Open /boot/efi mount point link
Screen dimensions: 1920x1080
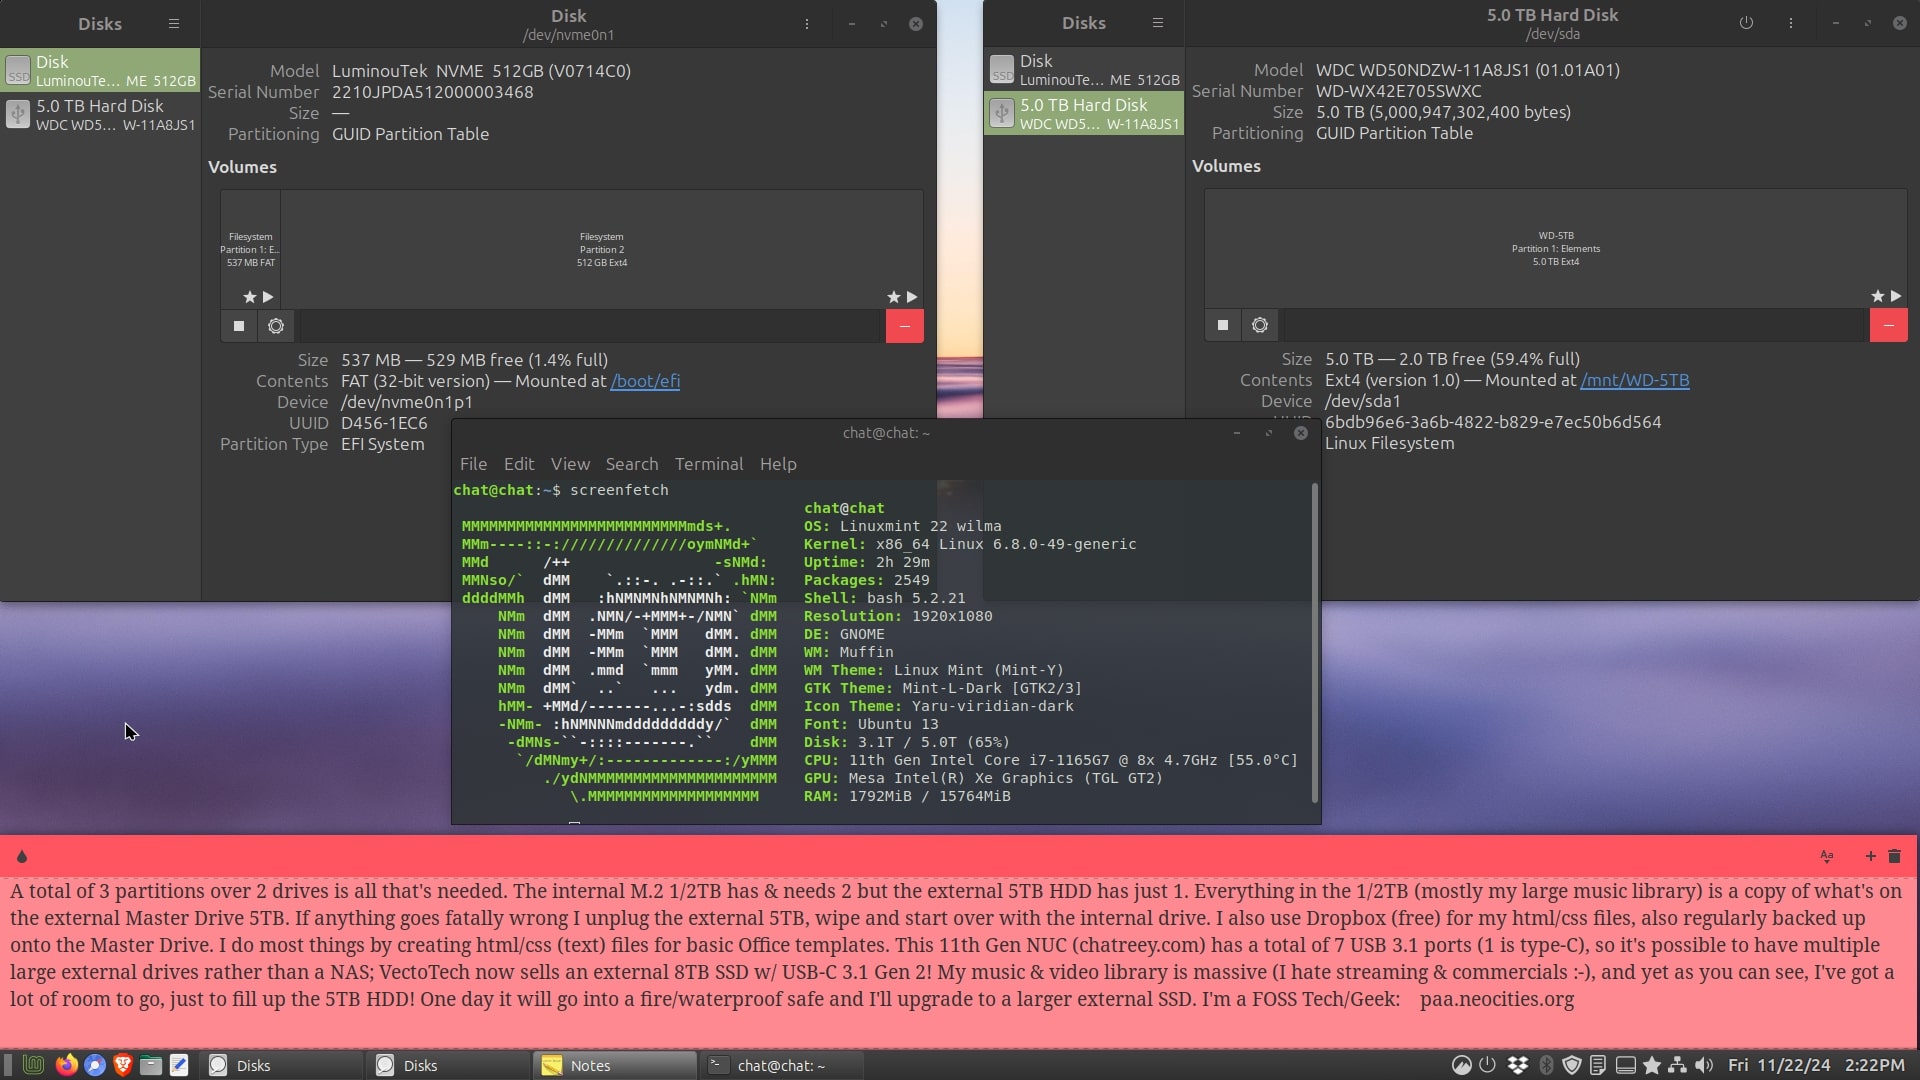pyautogui.click(x=645, y=381)
